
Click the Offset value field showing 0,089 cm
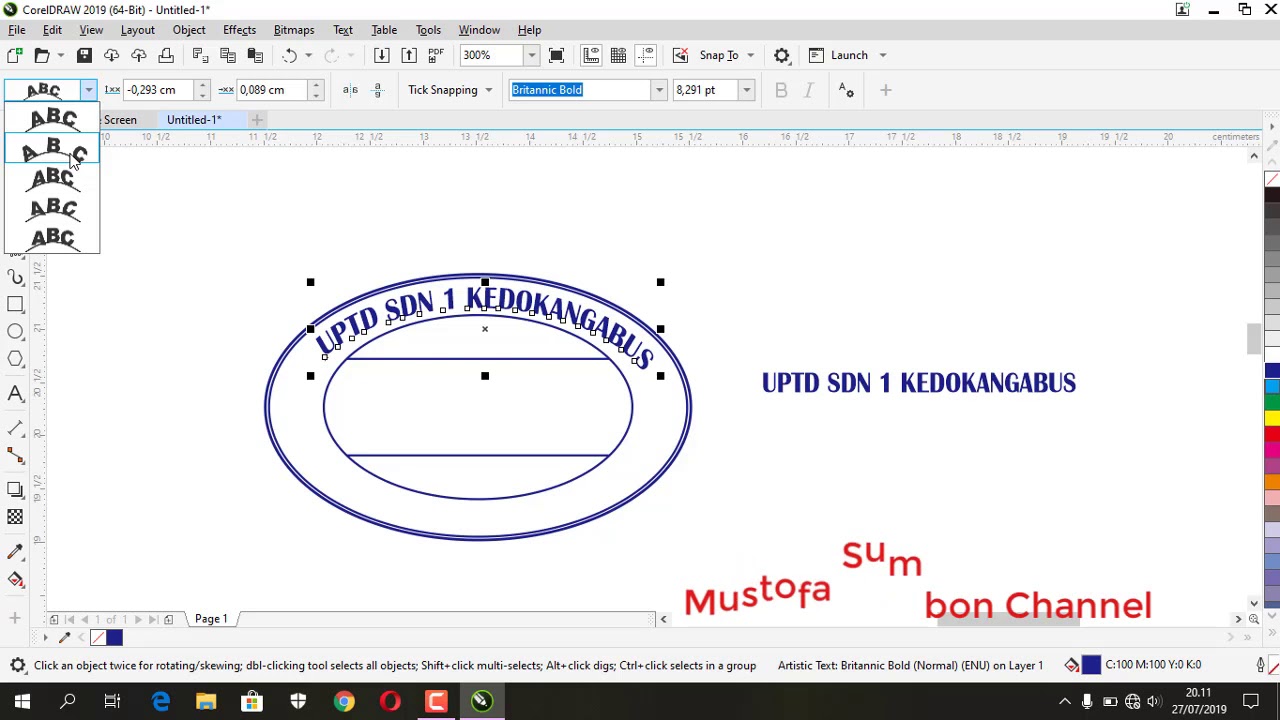[271, 90]
